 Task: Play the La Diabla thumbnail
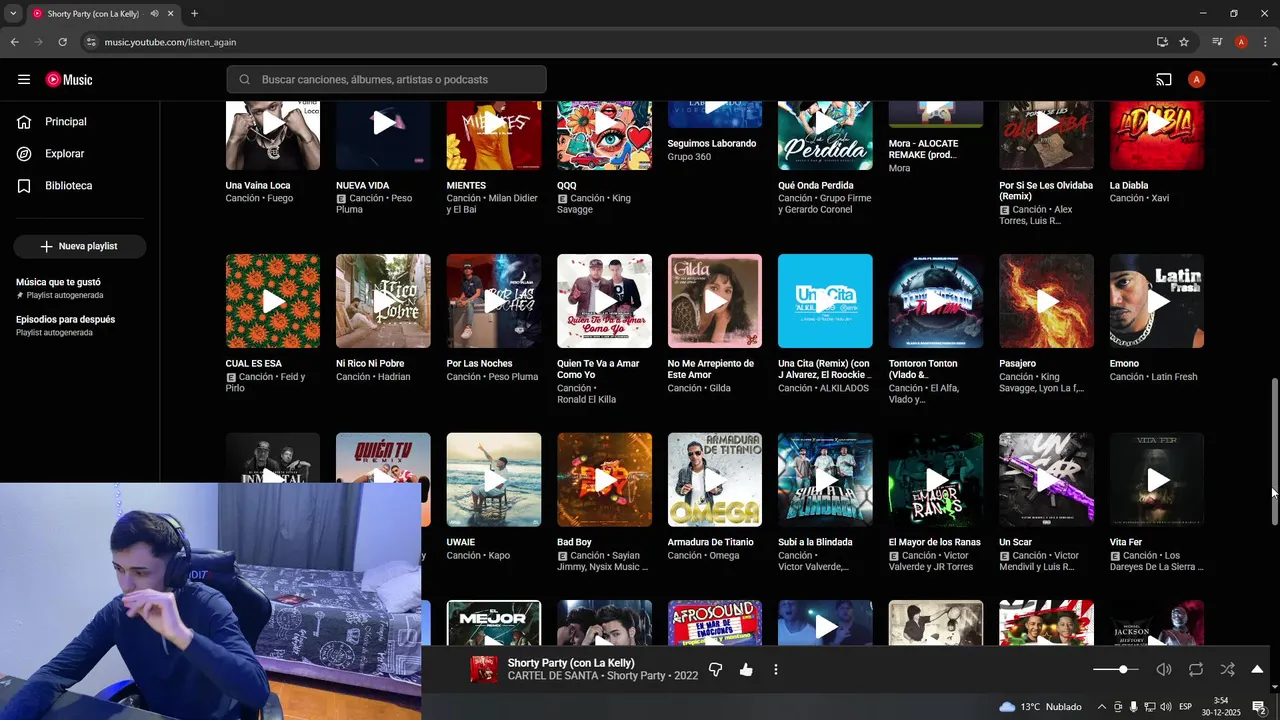point(1157,135)
